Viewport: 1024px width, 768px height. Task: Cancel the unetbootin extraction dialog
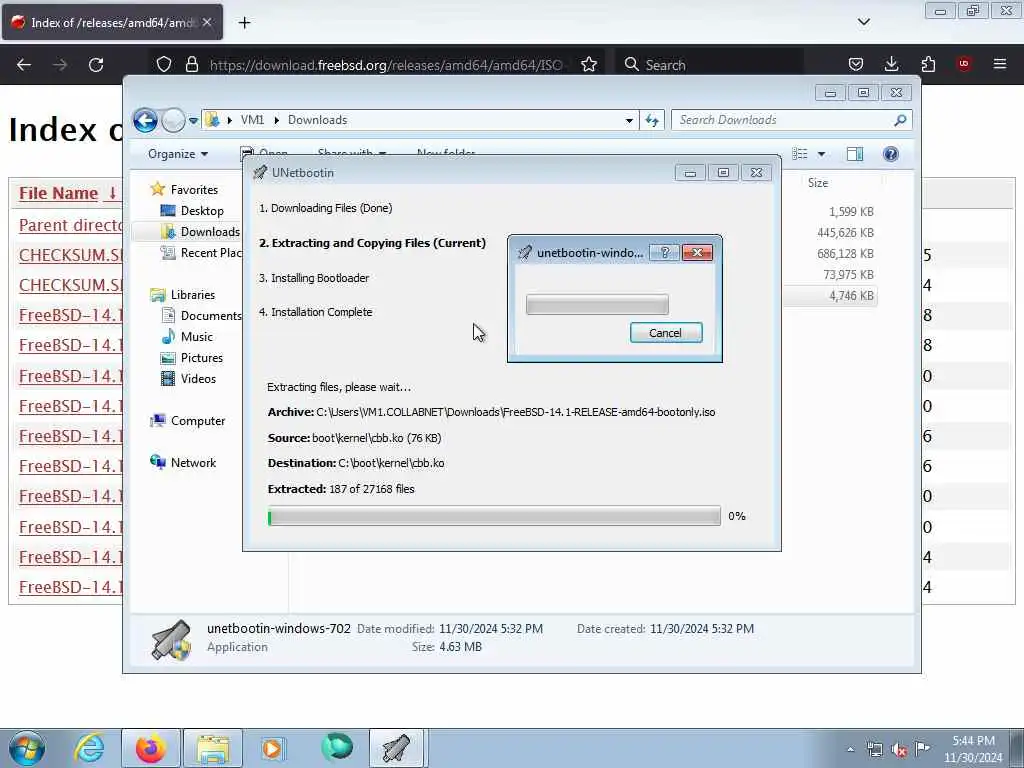(665, 332)
